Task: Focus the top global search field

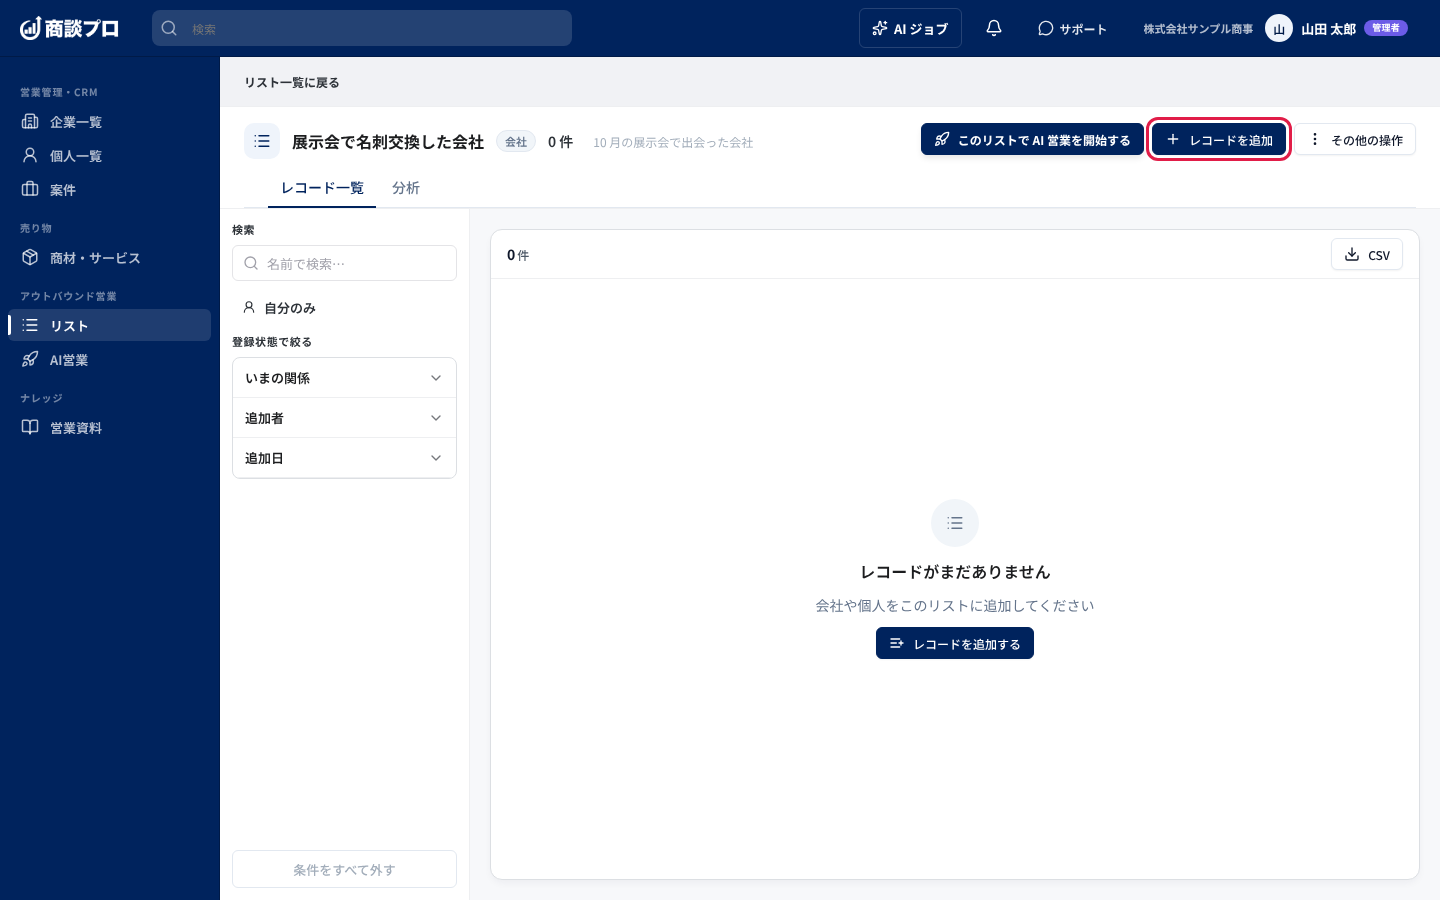Action: click(x=362, y=28)
